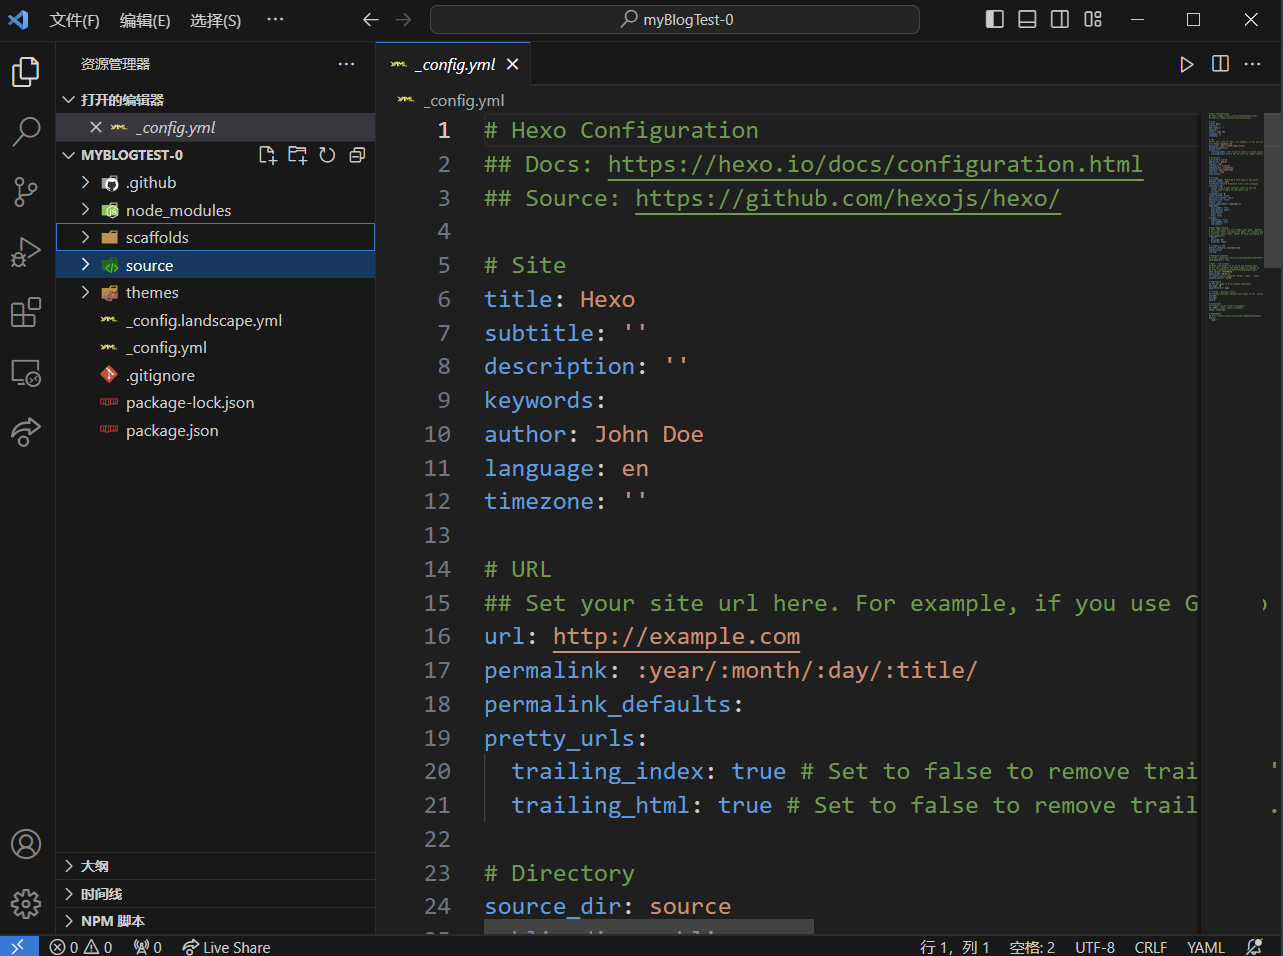The height and width of the screenshot is (956, 1283).
Task: Open explorer Views and More Actions ellipsis
Action: [x=346, y=64]
